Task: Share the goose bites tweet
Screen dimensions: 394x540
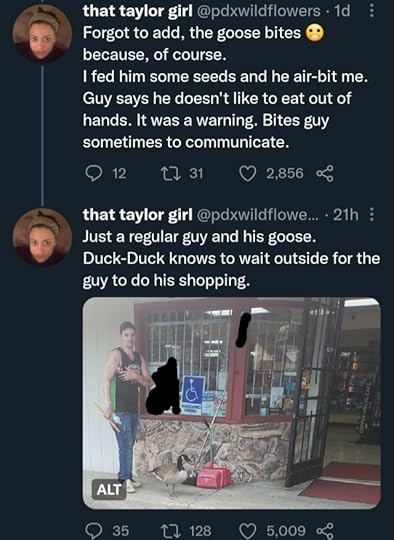Action: pos(325,173)
